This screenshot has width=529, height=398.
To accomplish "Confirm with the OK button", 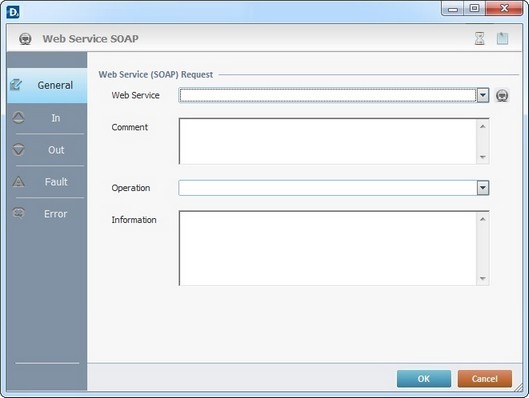I will click(424, 378).
